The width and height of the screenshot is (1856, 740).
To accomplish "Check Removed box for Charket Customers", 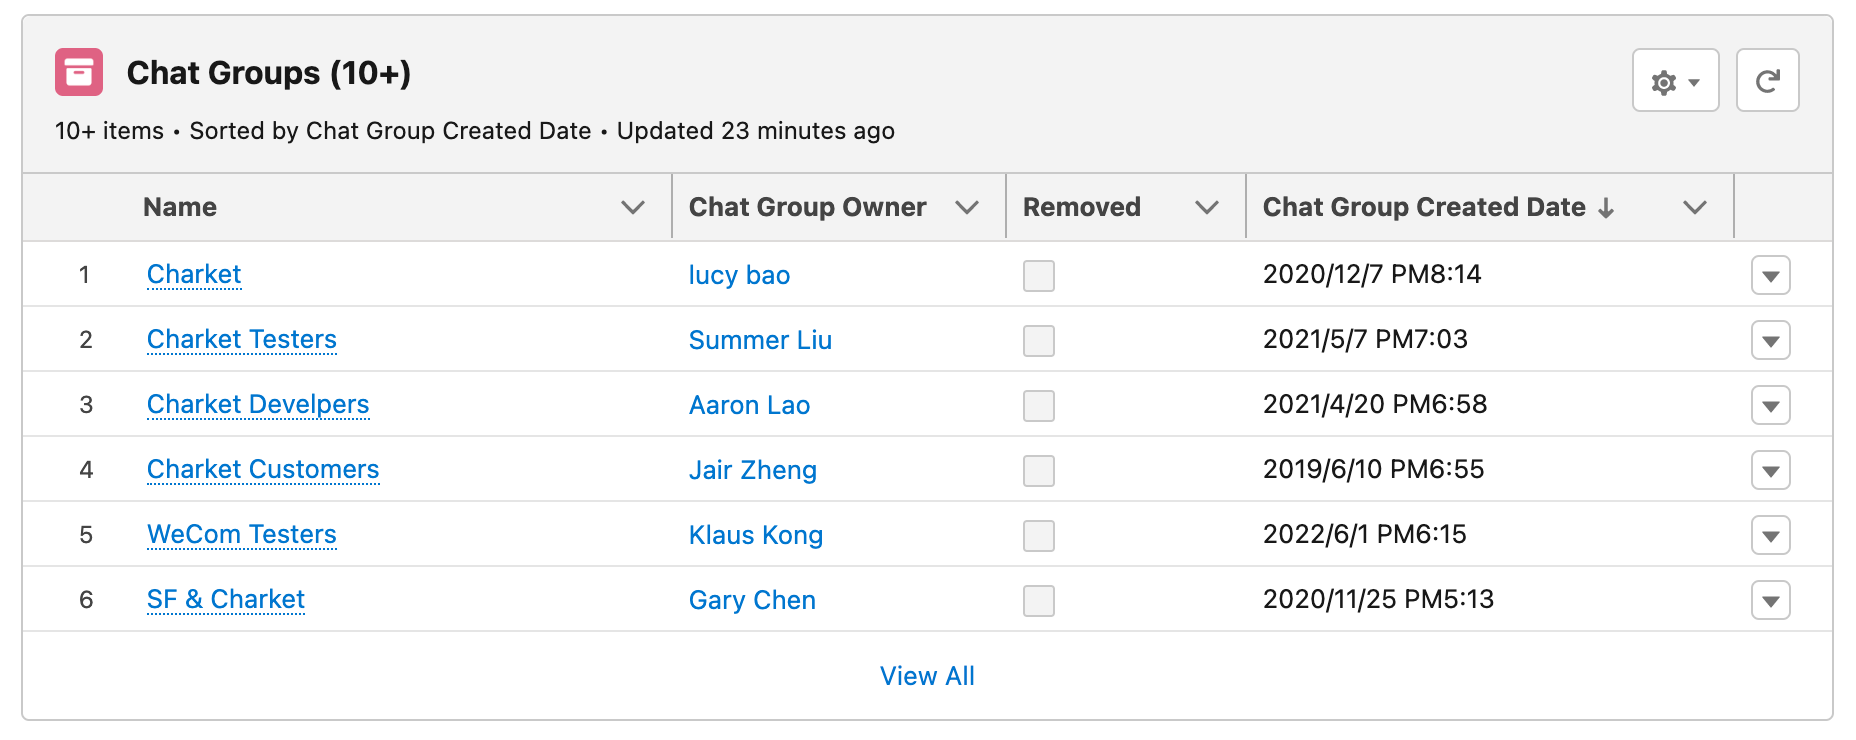I will pyautogui.click(x=1038, y=470).
